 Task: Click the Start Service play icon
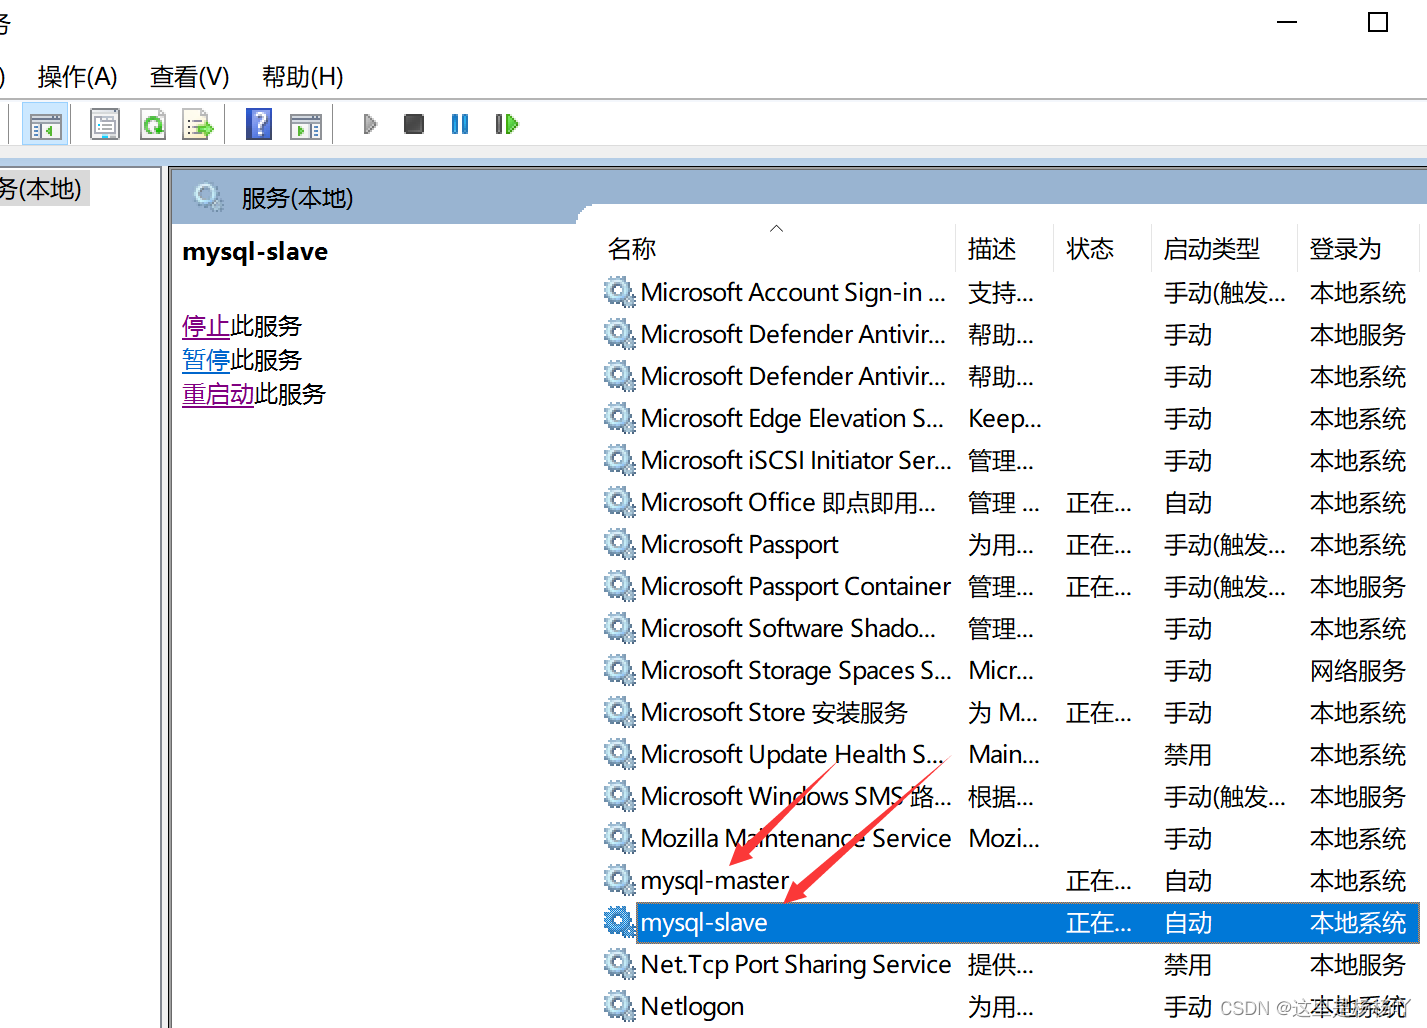coord(370,124)
